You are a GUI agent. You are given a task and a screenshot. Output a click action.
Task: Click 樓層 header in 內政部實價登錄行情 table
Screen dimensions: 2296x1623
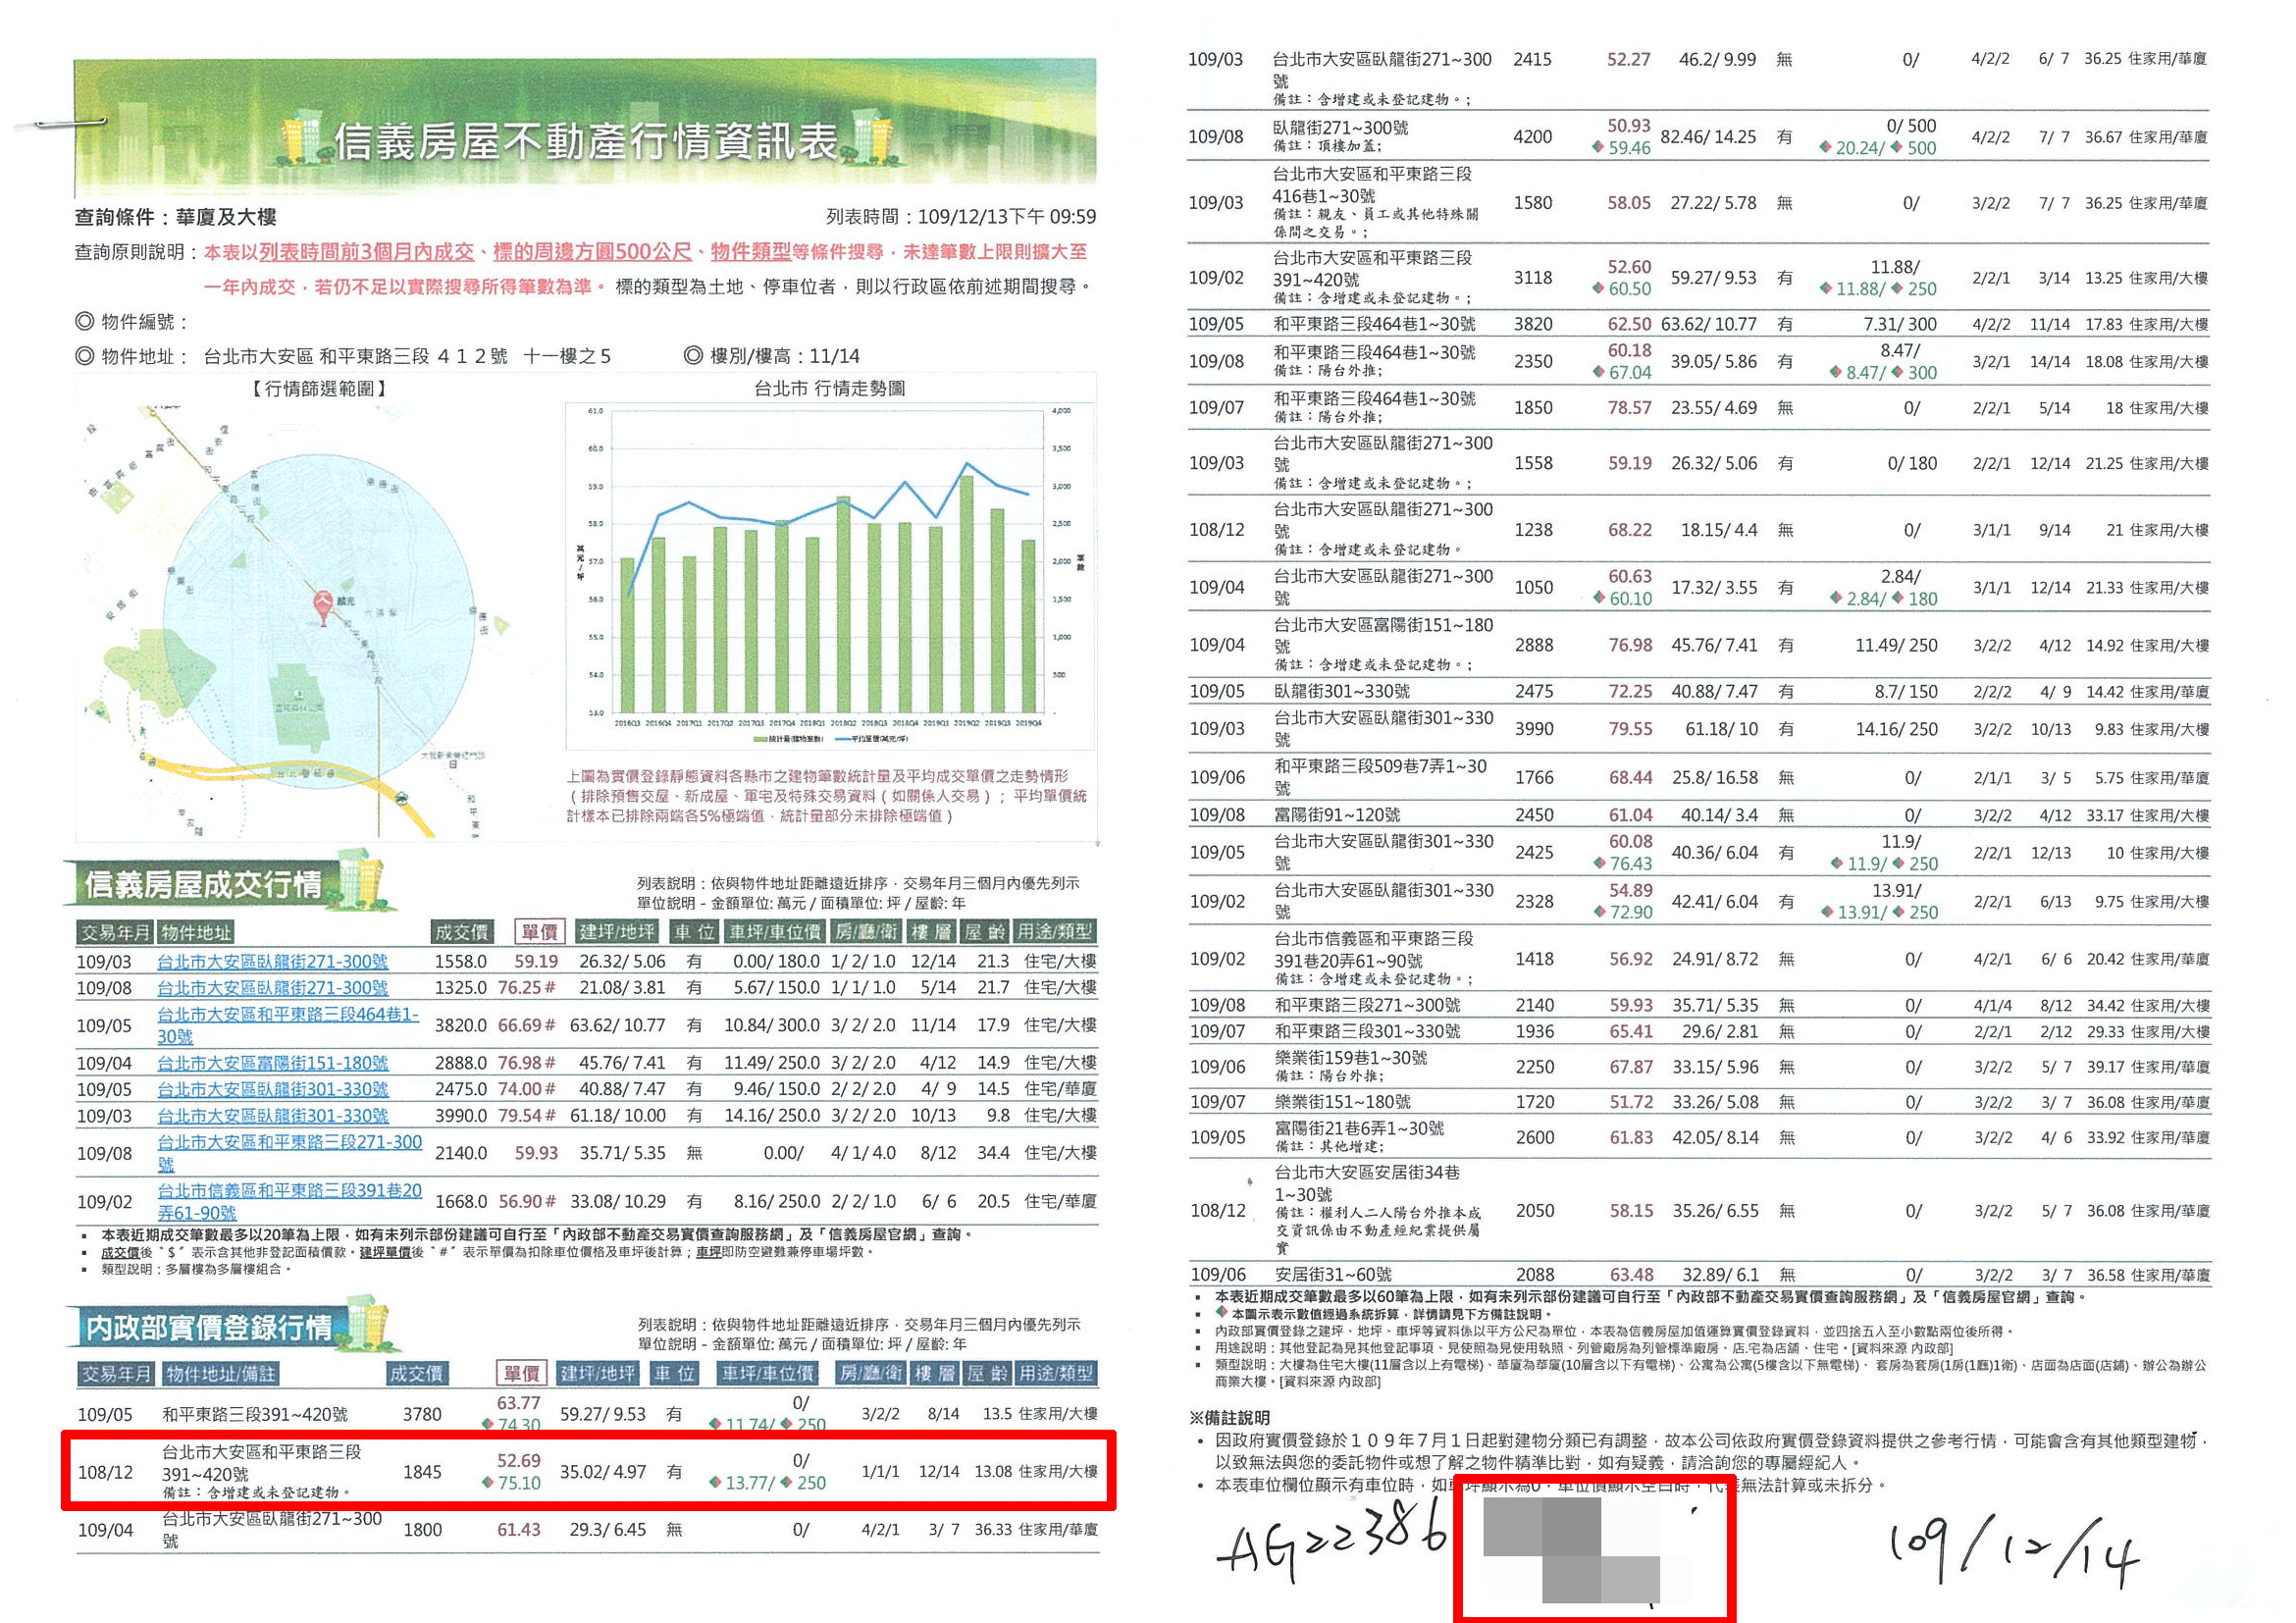(x=934, y=1374)
